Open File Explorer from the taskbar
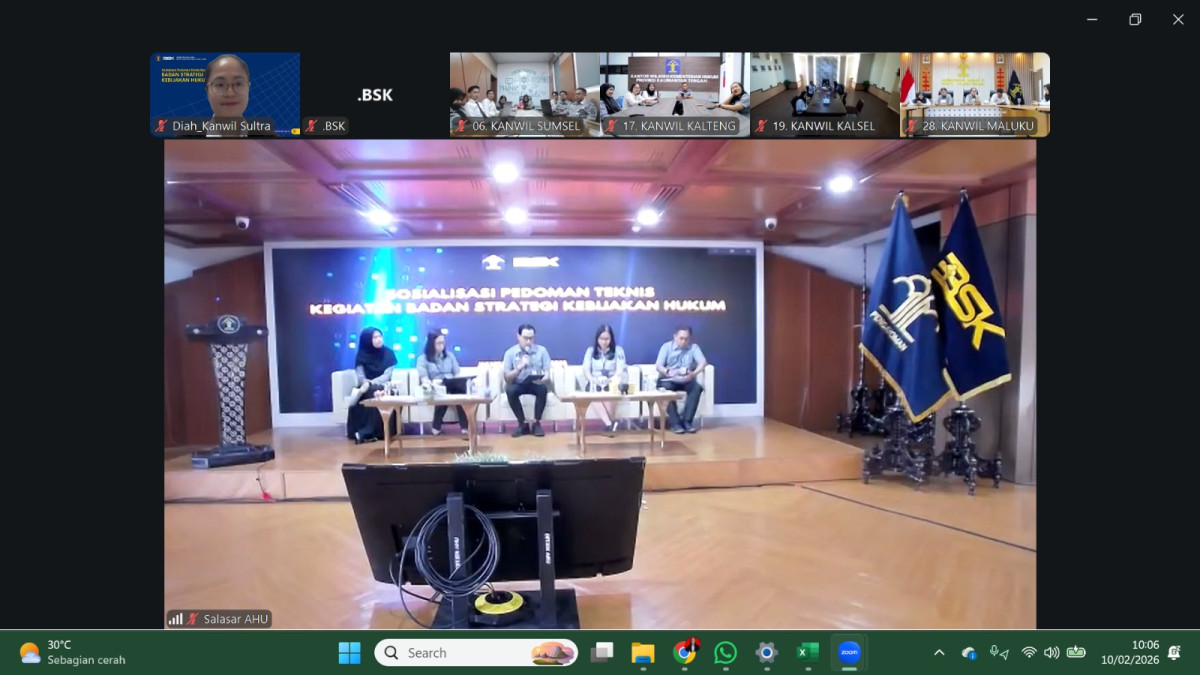The image size is (1200, 675). pyautogui.click(x=643, y=653)
